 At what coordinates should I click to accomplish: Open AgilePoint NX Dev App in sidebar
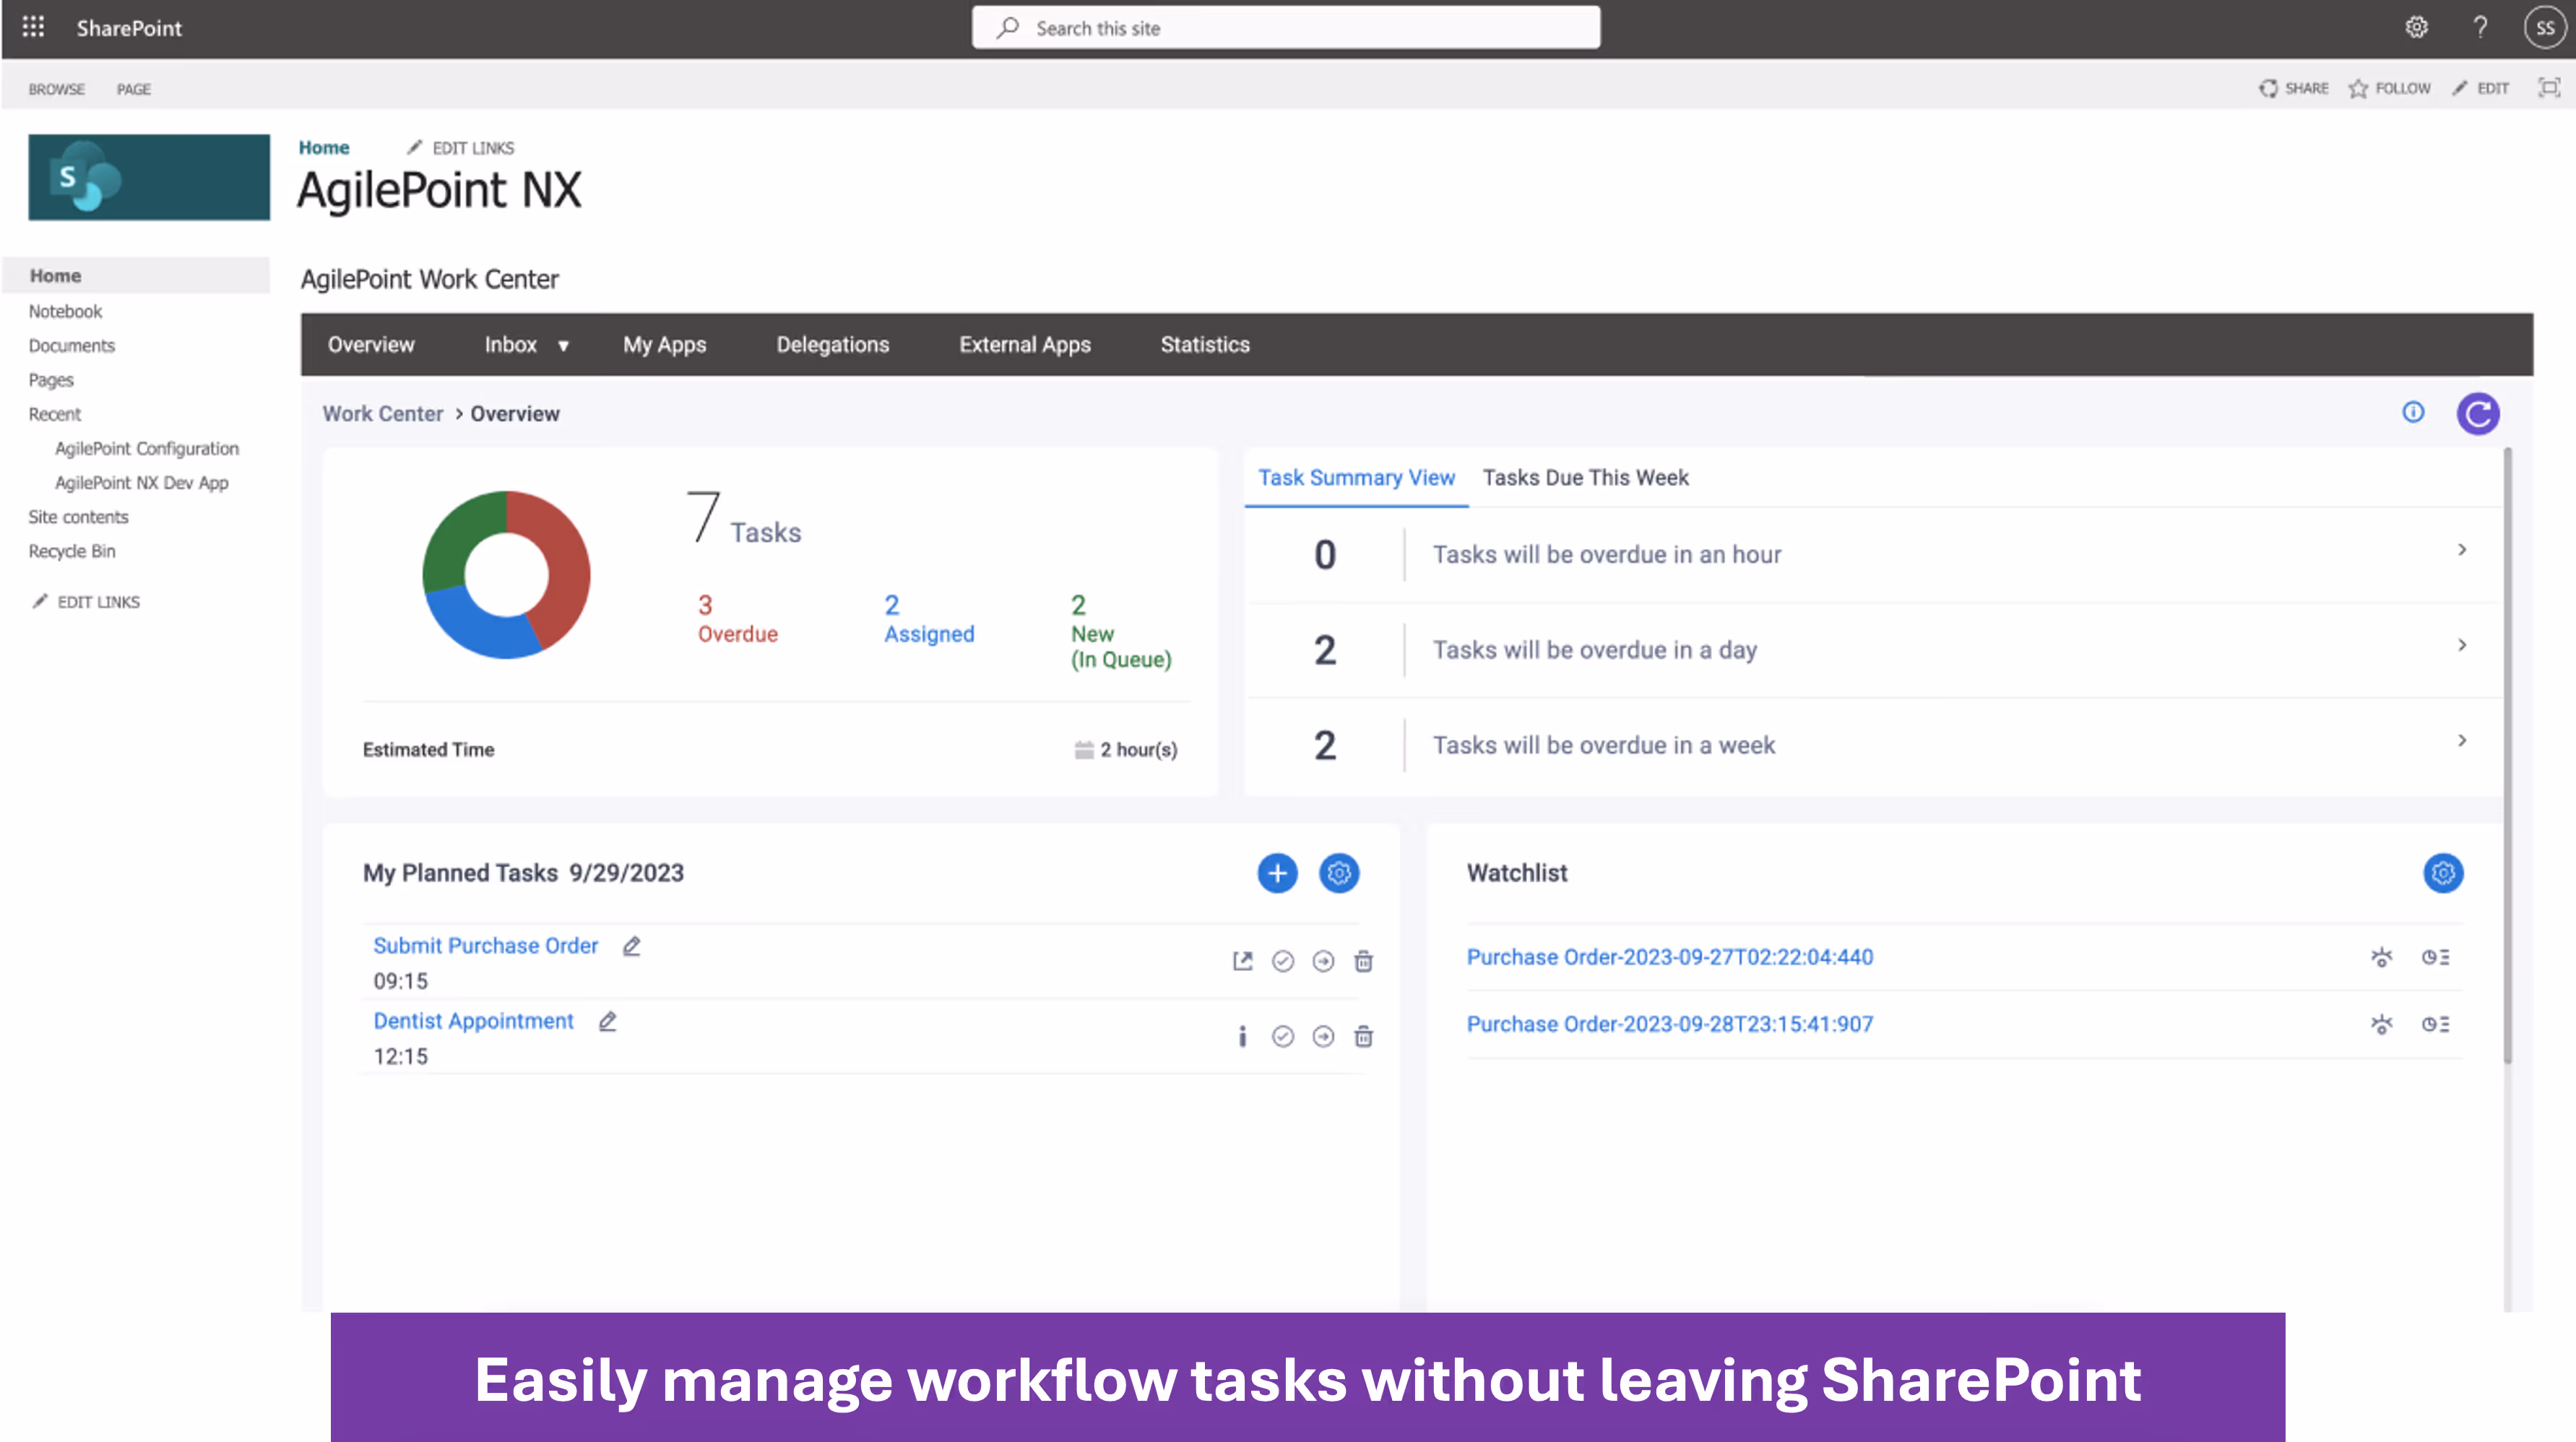pyautogui.click(x=141, y=483)
